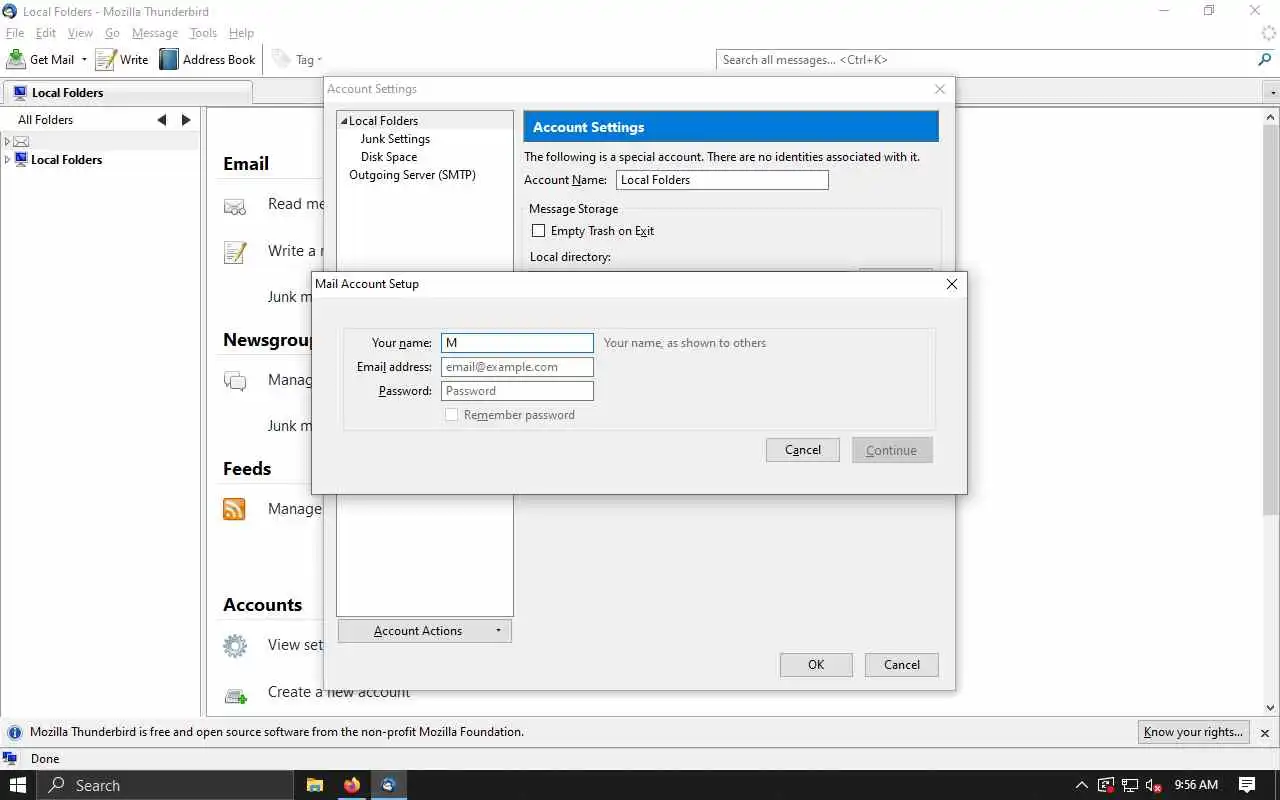Close the Mail Account Setup dialog
This screenshot has width=1280, height=800.
click(951, 284)
